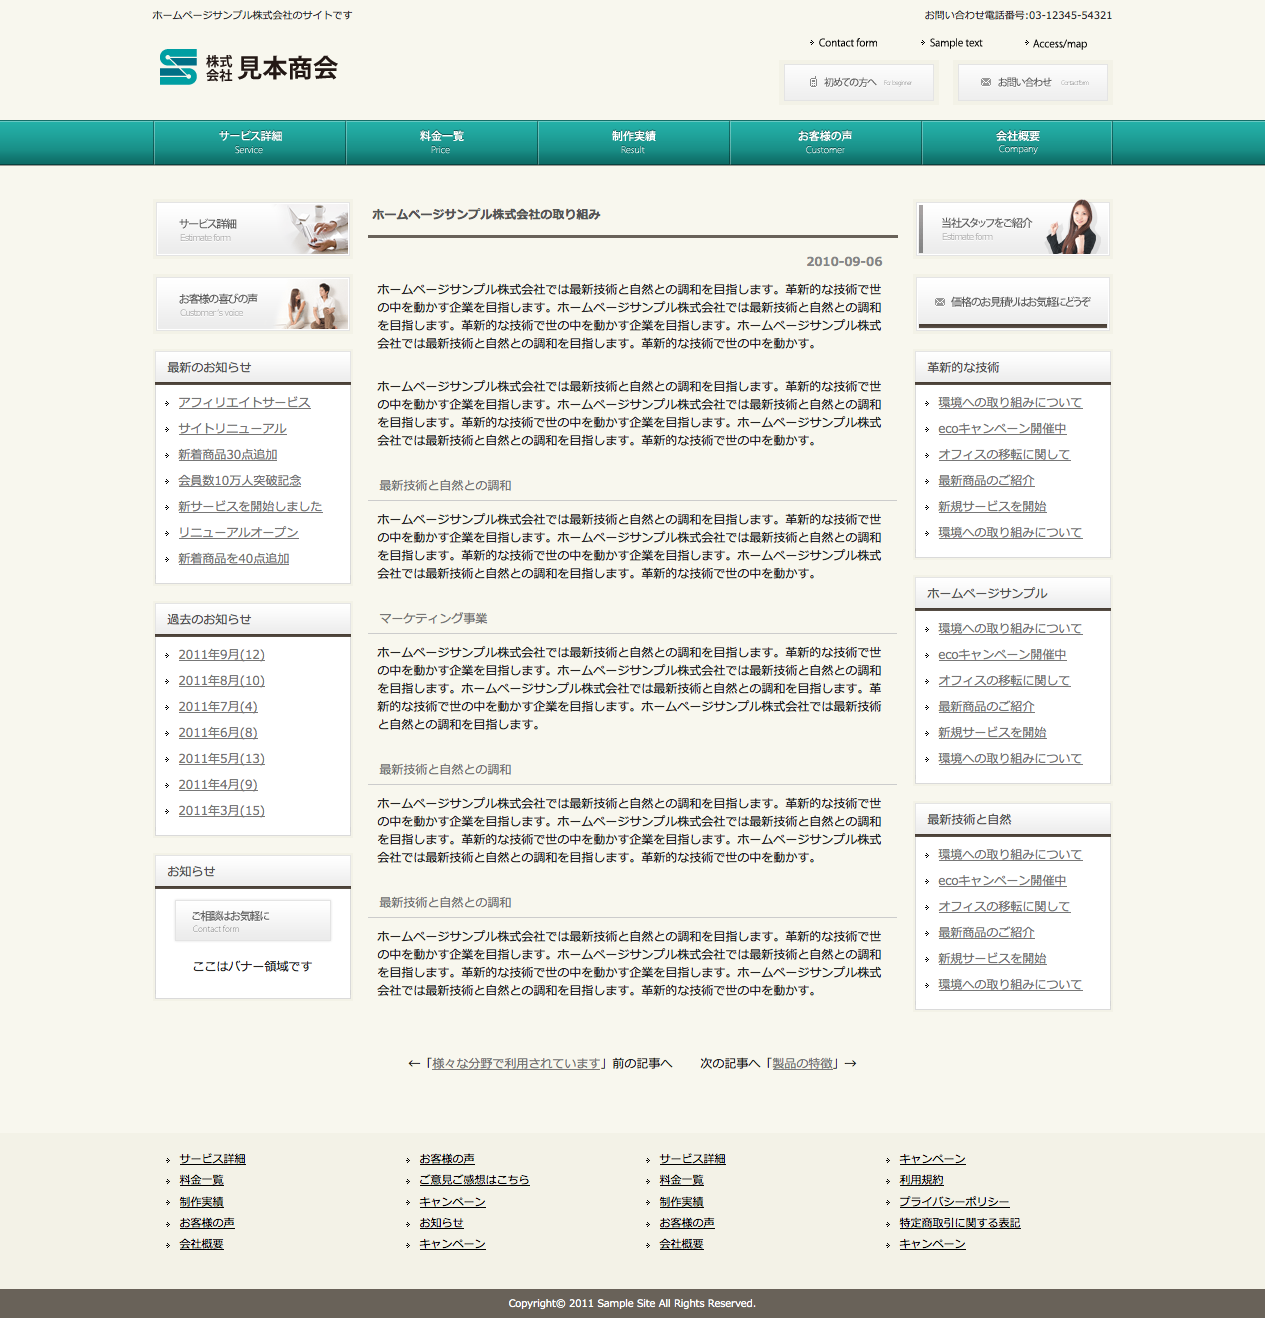
Task: Go to previous article 様々な分野で利用されています
Action: point(516,1063)
